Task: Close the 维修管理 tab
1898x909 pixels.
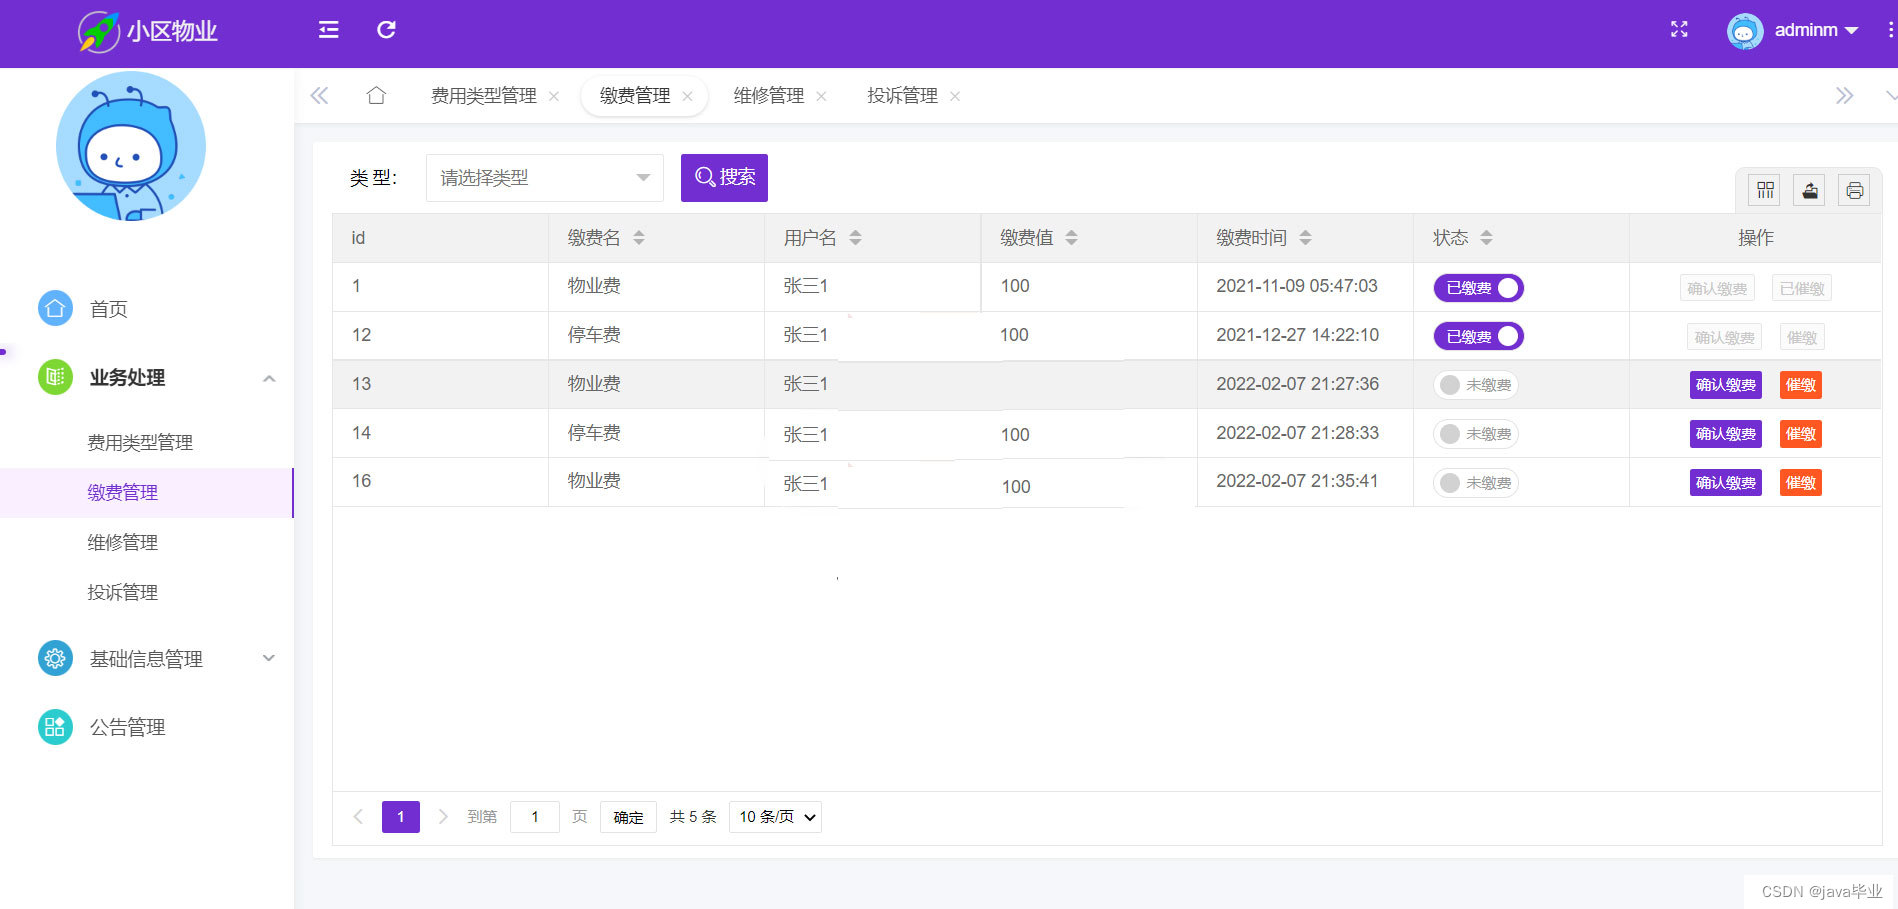Action: 821,96
